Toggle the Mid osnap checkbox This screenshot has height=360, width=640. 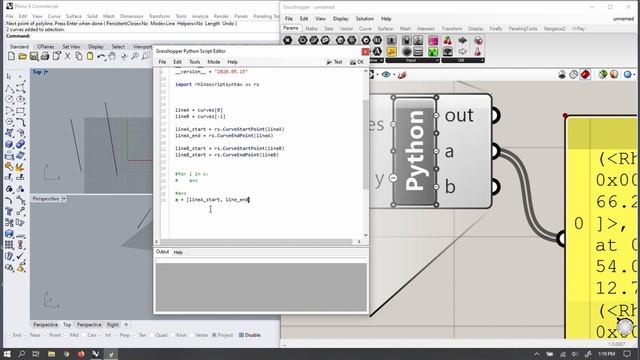coord(66,335)
